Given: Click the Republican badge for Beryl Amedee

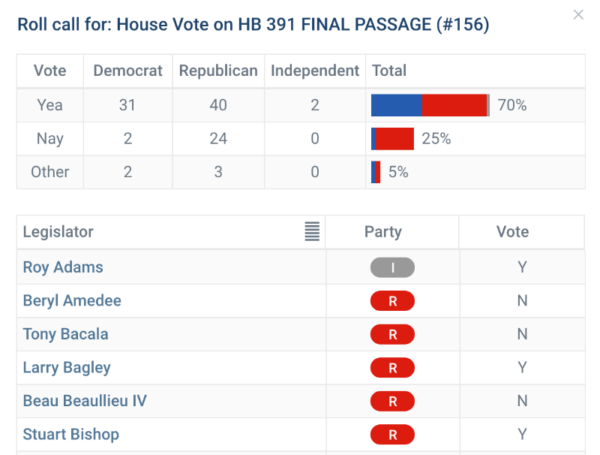Looking at the screenshot, I should 392,301.
